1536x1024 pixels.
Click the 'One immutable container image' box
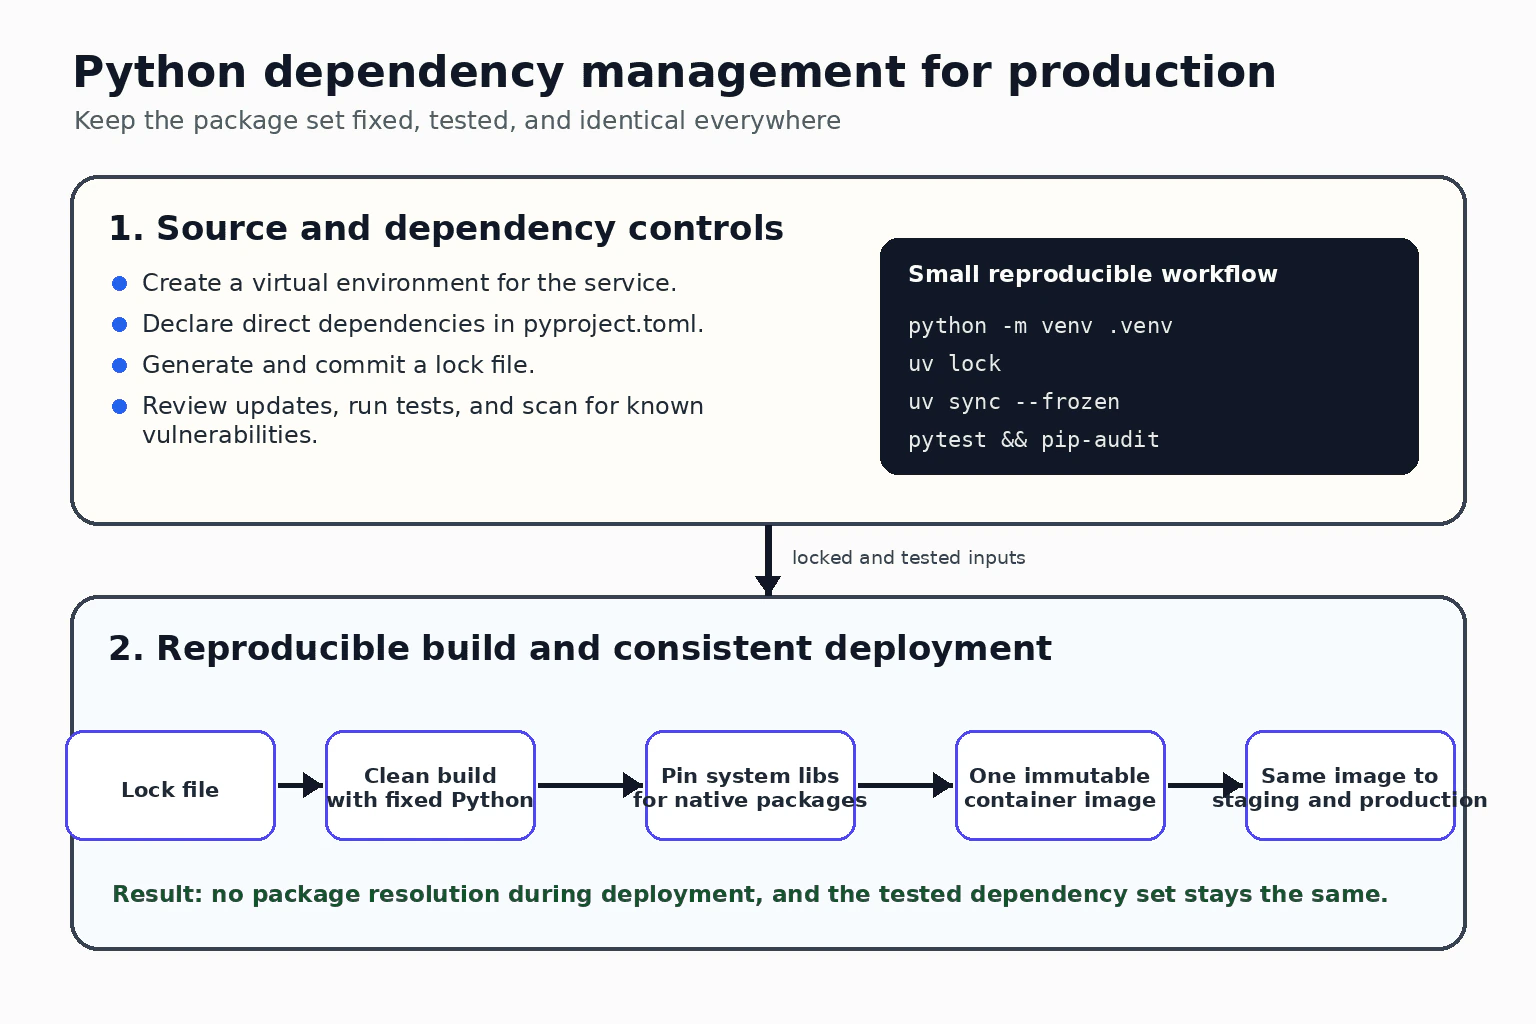coord(1060,786)
